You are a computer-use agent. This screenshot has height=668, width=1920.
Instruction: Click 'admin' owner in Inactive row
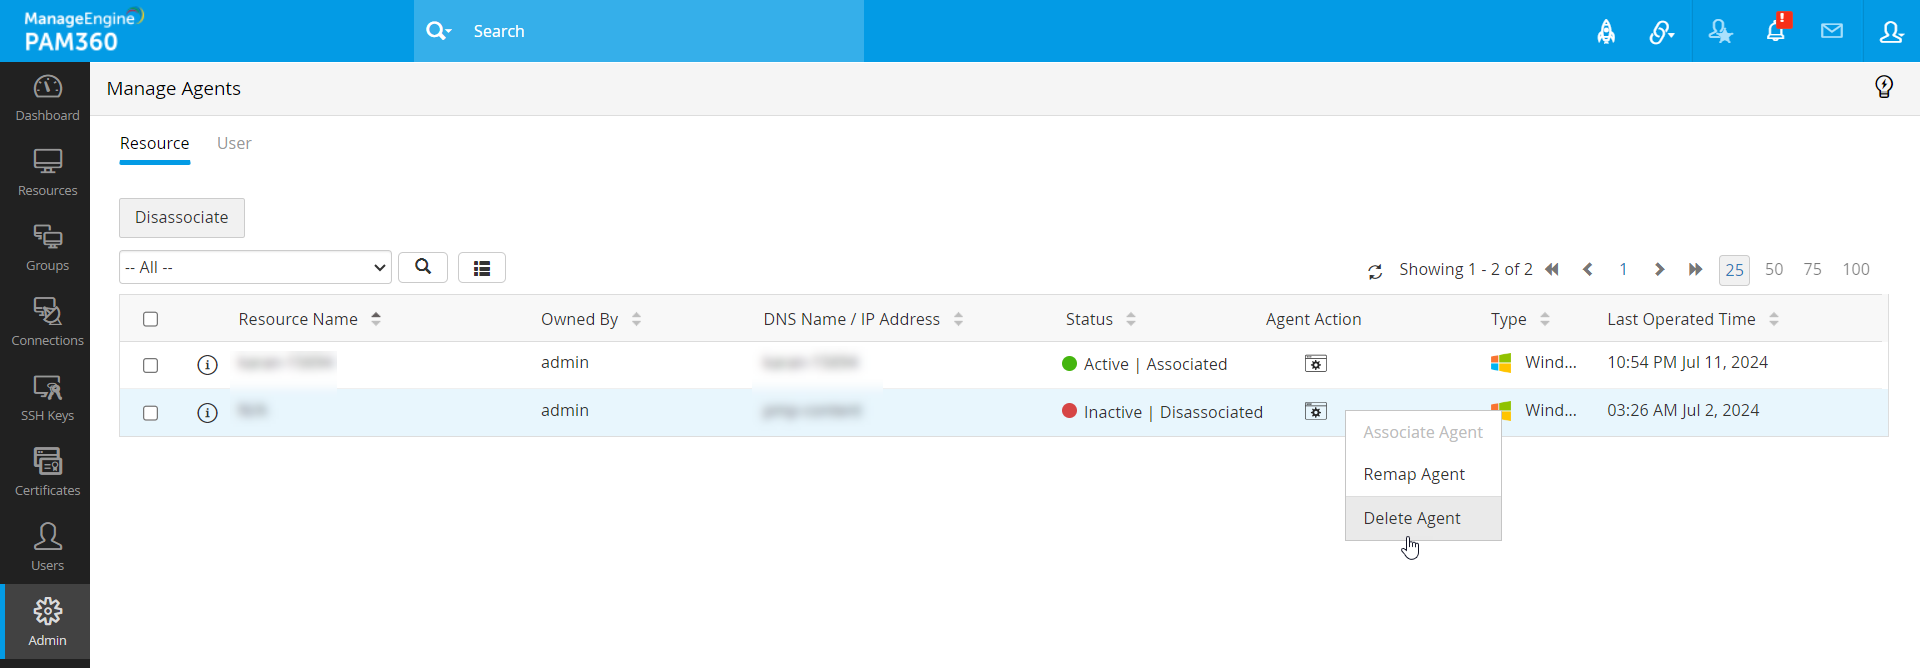[565, 410]
